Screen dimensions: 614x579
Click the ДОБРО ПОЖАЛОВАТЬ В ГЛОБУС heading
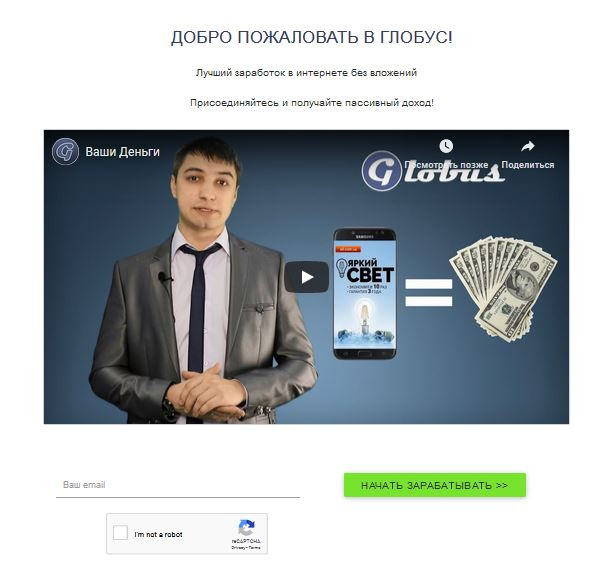[x=312, y=38]
